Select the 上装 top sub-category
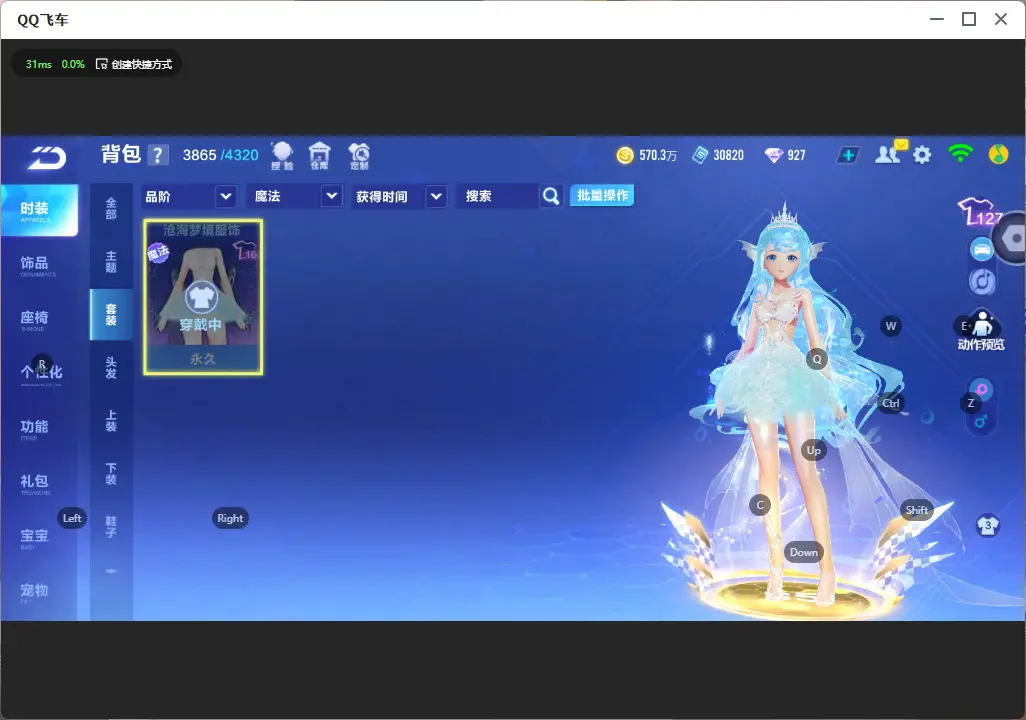This screenshot has height=720, width=1026. click(111, 421)
